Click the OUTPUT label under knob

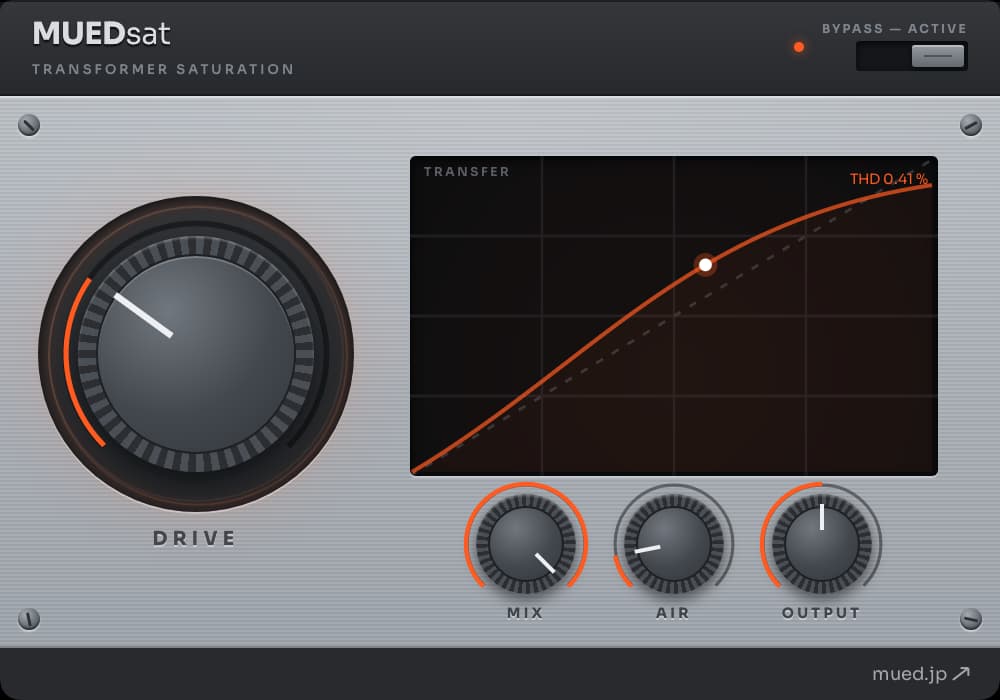pos(821,613)
